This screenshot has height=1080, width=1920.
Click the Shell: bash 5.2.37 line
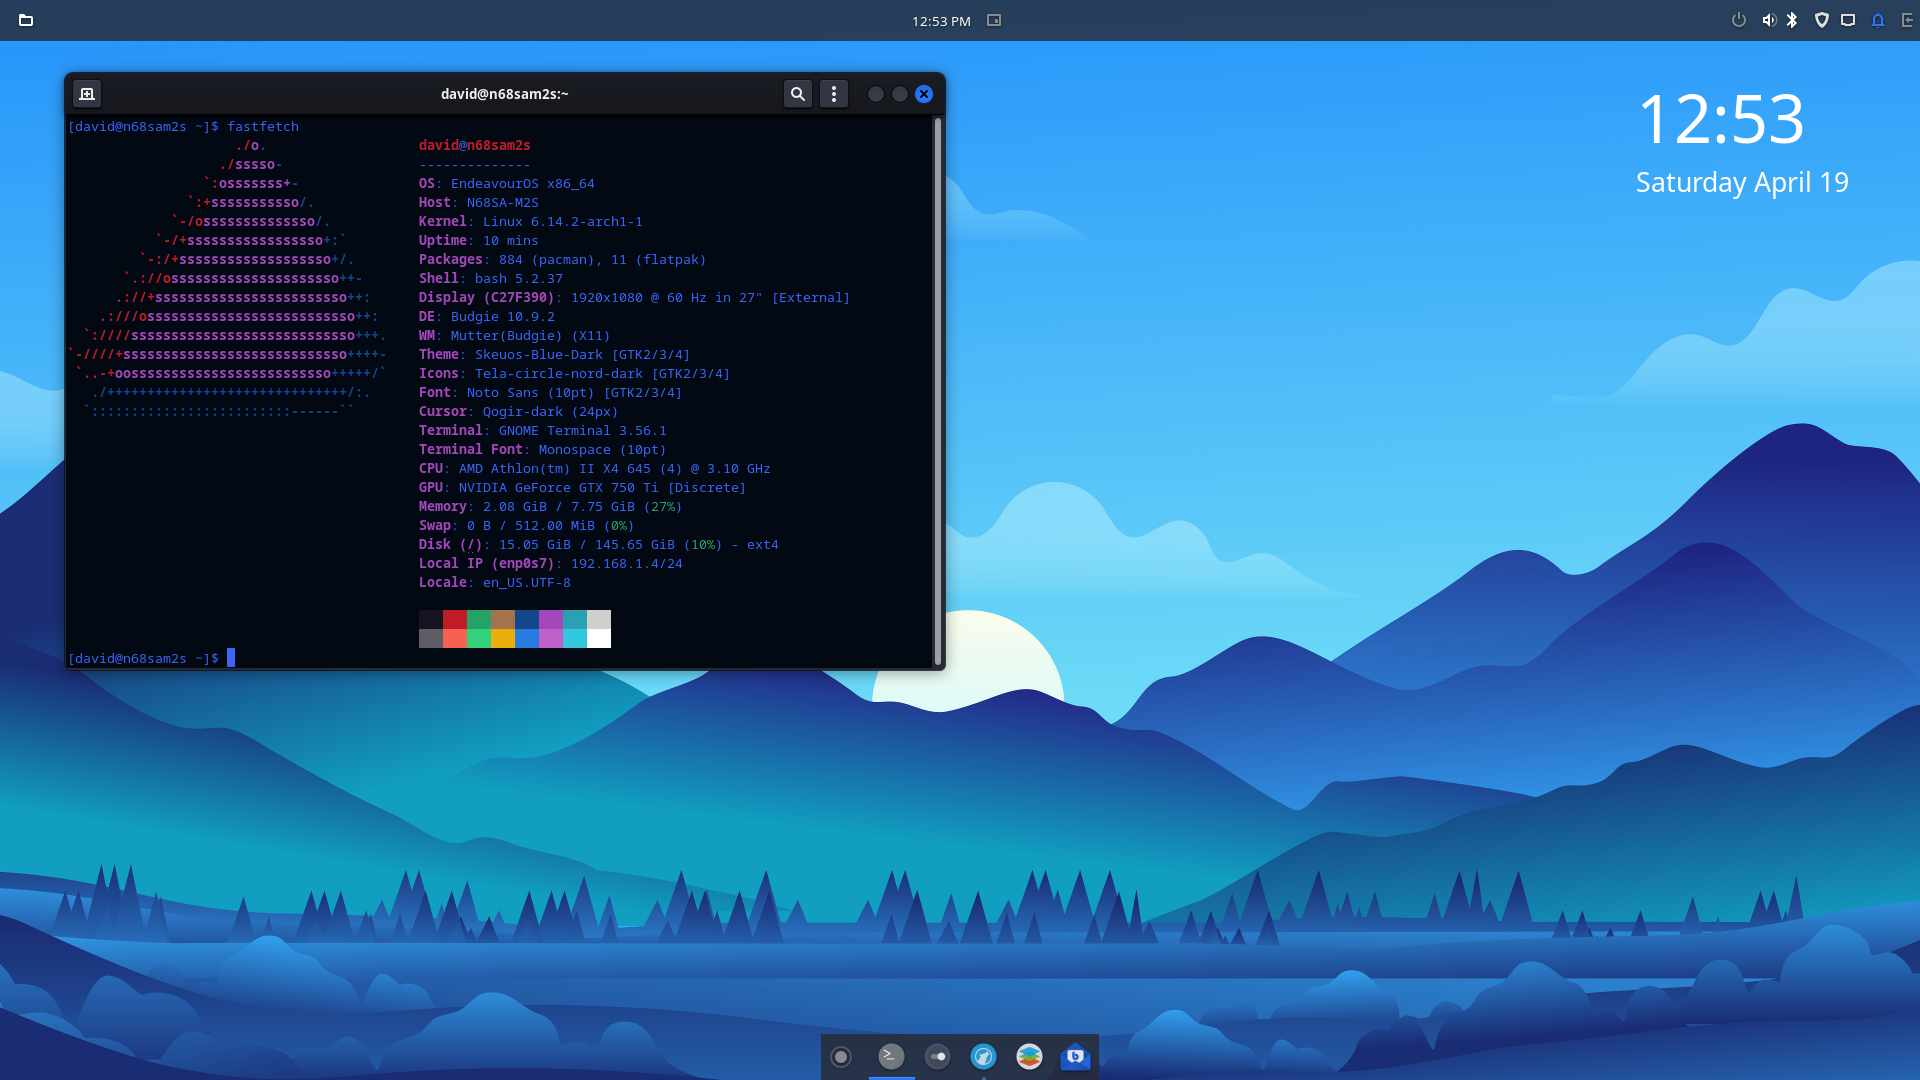pyautogui.click(x=491, y=279)
